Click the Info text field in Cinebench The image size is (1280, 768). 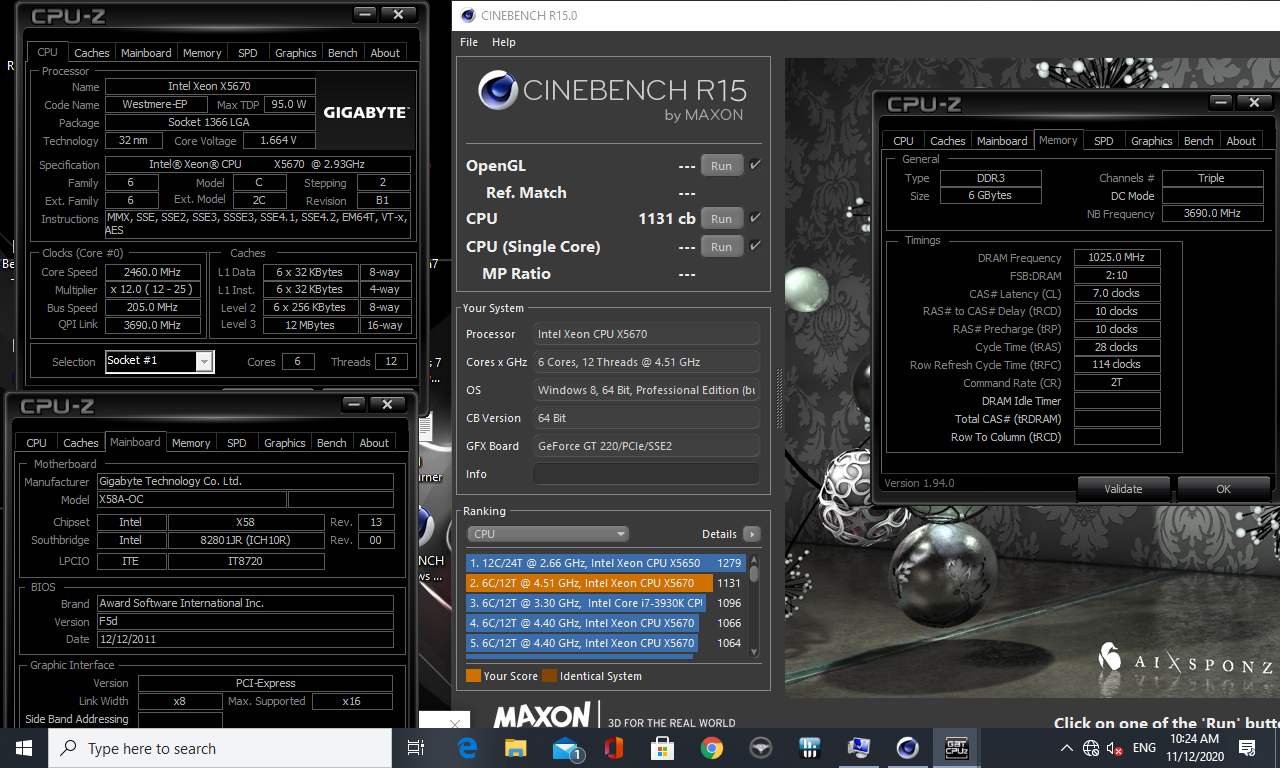(x=646, y=474)
